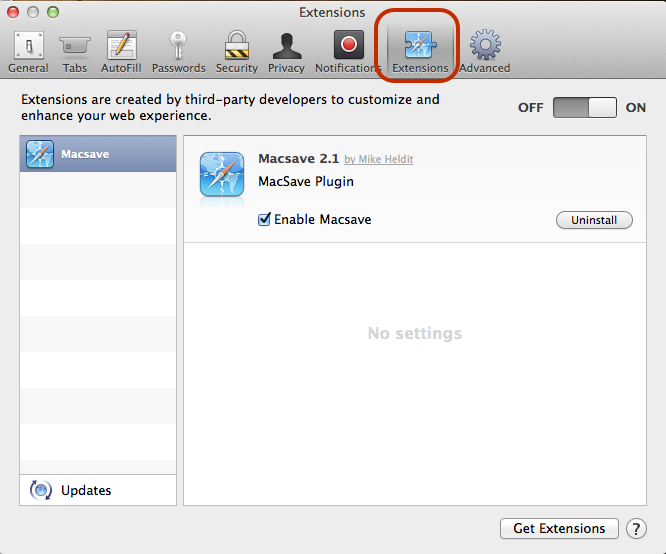The image size is (666, 554).
Task: Open the Advanced preferences pane
Action: coord(485,52)
